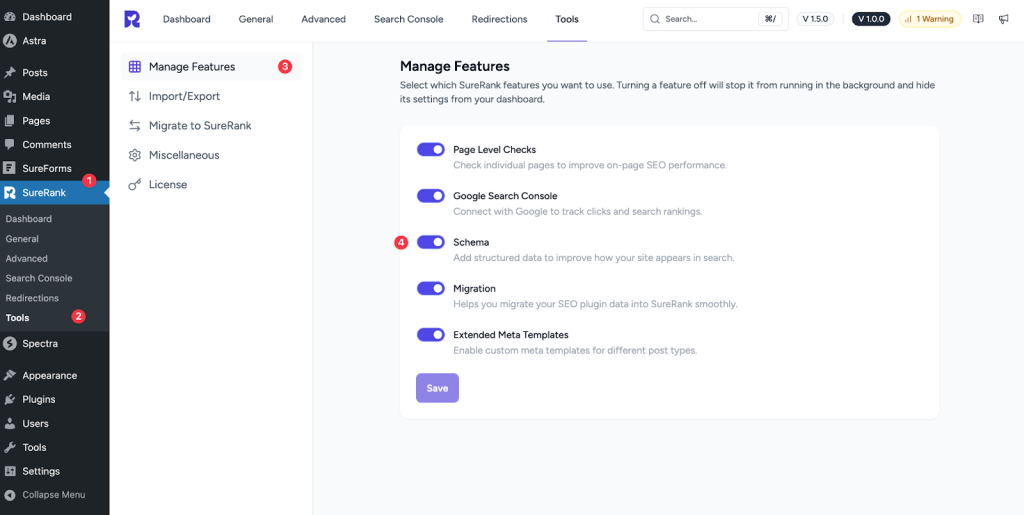Click the License key icon
1024x515 pixels.
tap(135, 185)
